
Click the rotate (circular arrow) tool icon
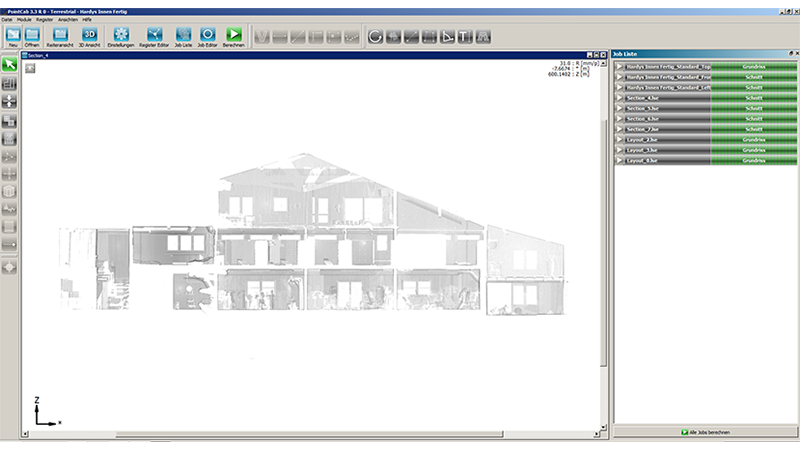click(x=375, y=37)
